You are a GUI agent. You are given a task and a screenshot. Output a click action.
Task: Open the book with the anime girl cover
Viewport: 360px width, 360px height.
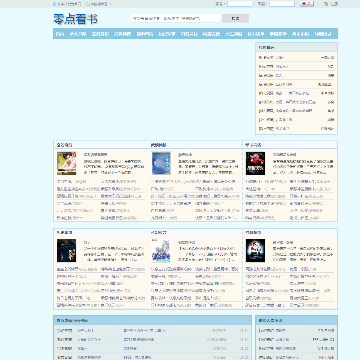[x=66, y=163]
